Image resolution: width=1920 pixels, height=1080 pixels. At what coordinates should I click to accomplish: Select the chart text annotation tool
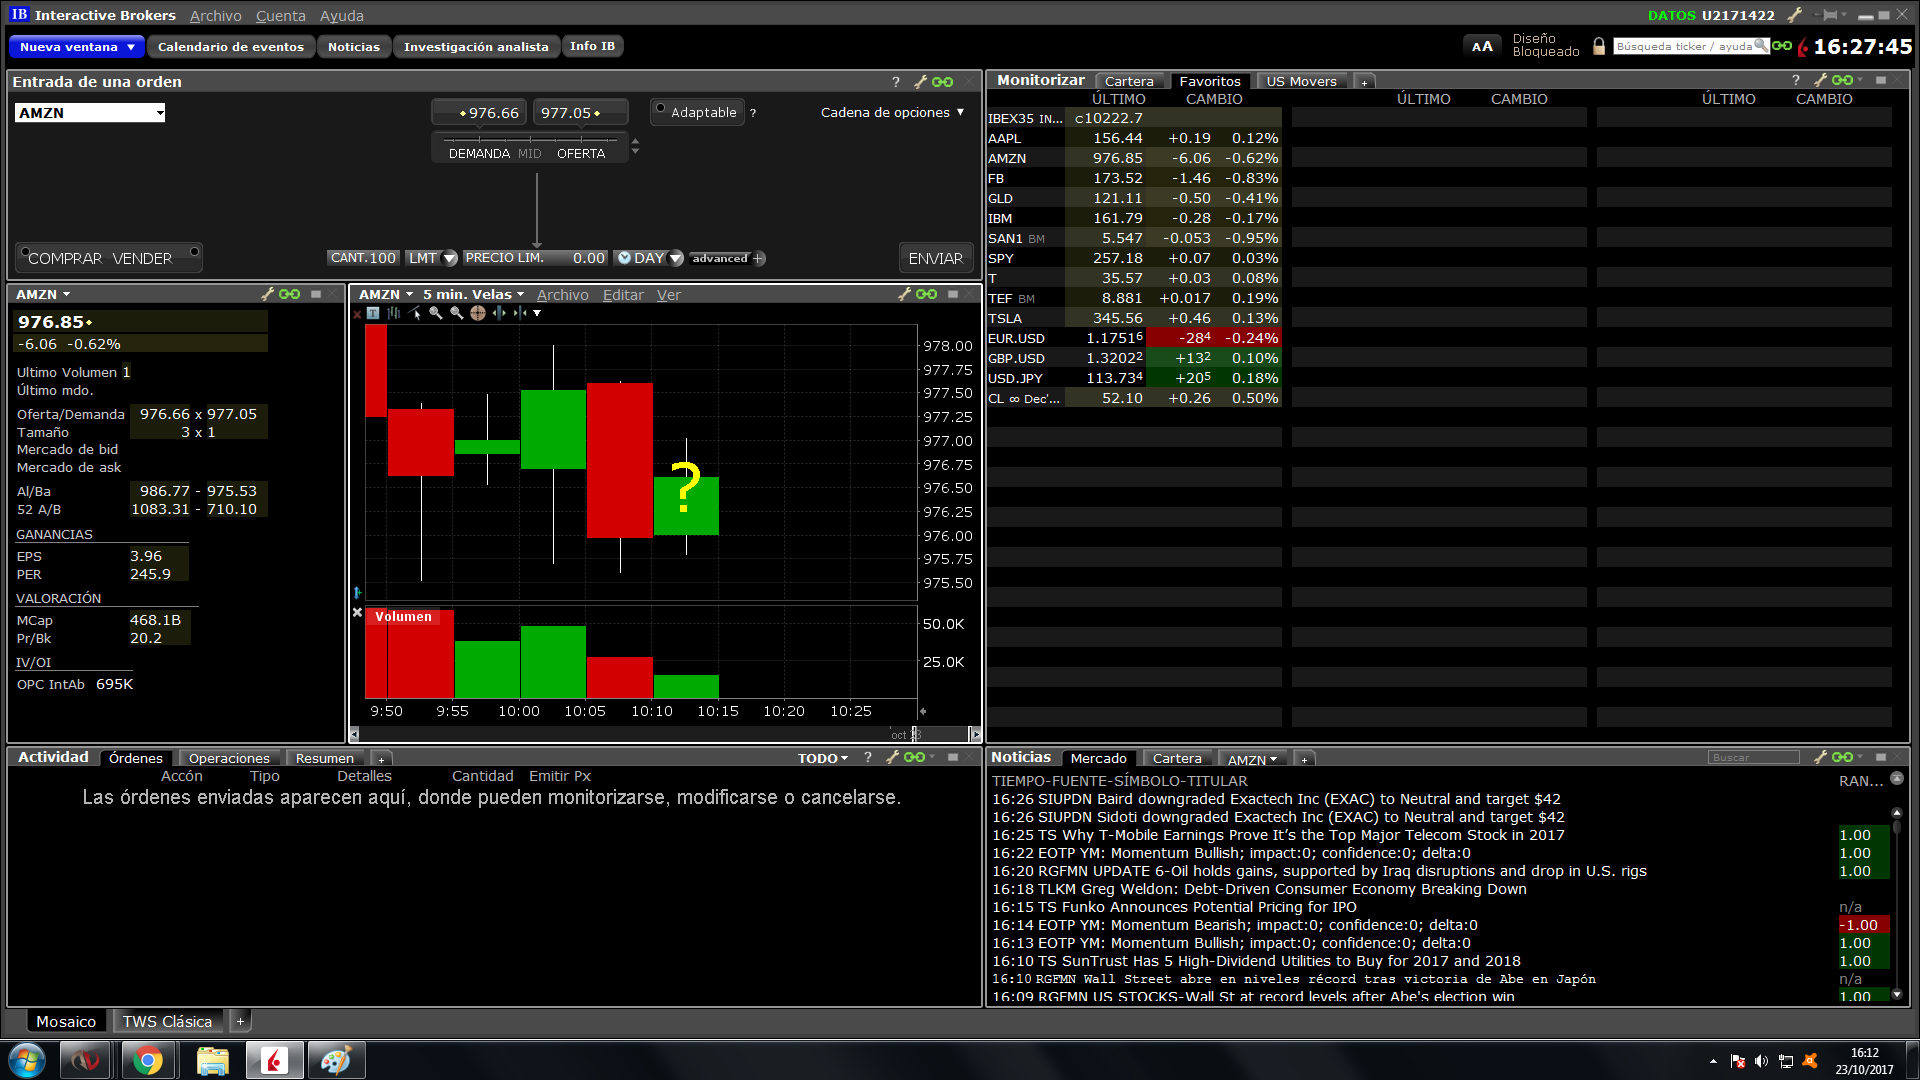click(373, 313)
